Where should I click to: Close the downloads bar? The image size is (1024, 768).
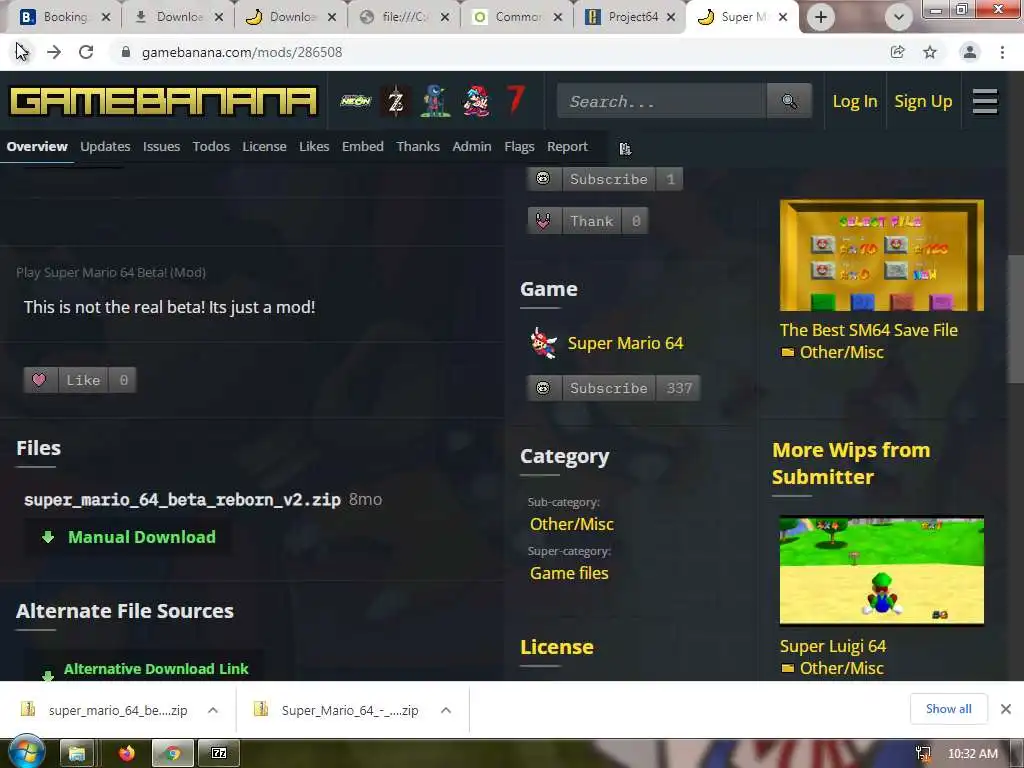click(x=1006, y=709)
